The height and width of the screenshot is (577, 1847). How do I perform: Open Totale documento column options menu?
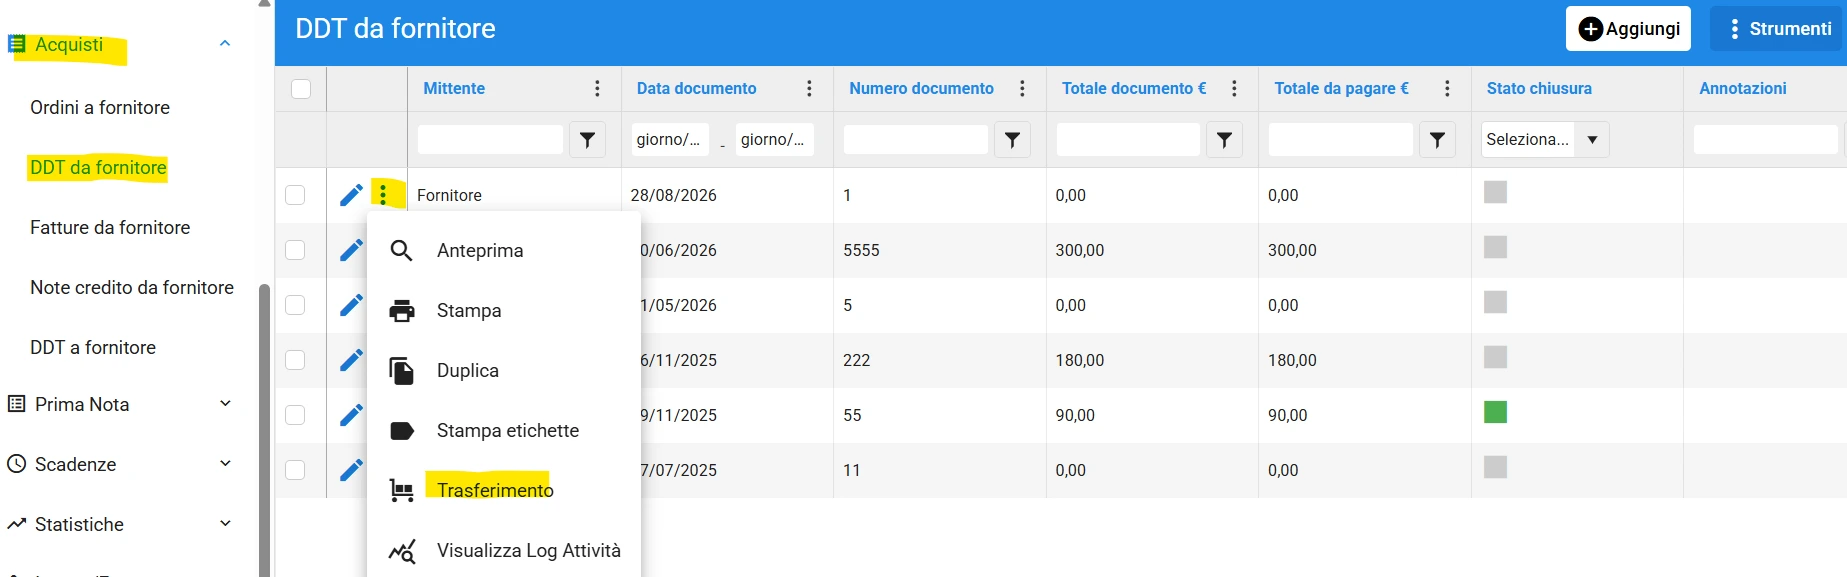click(x=1234, y=88)
